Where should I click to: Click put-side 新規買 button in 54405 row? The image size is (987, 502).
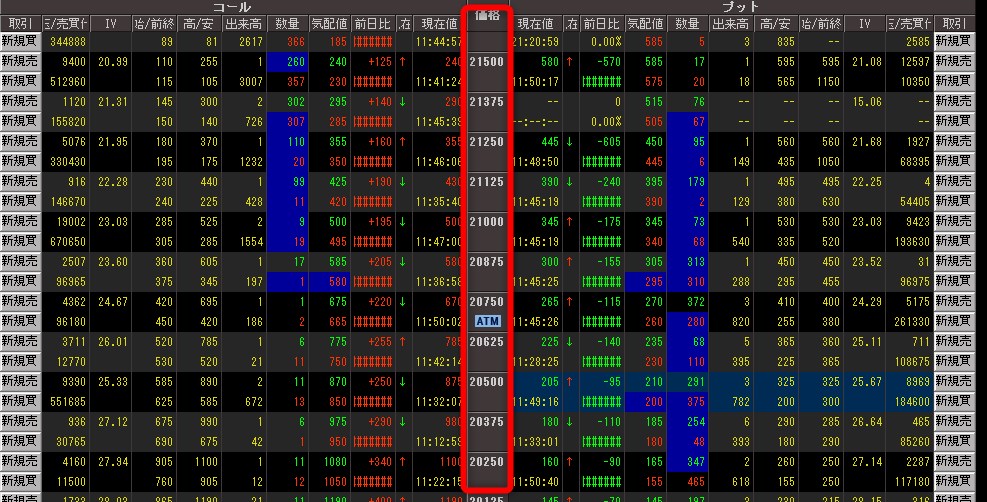[954, 201]
